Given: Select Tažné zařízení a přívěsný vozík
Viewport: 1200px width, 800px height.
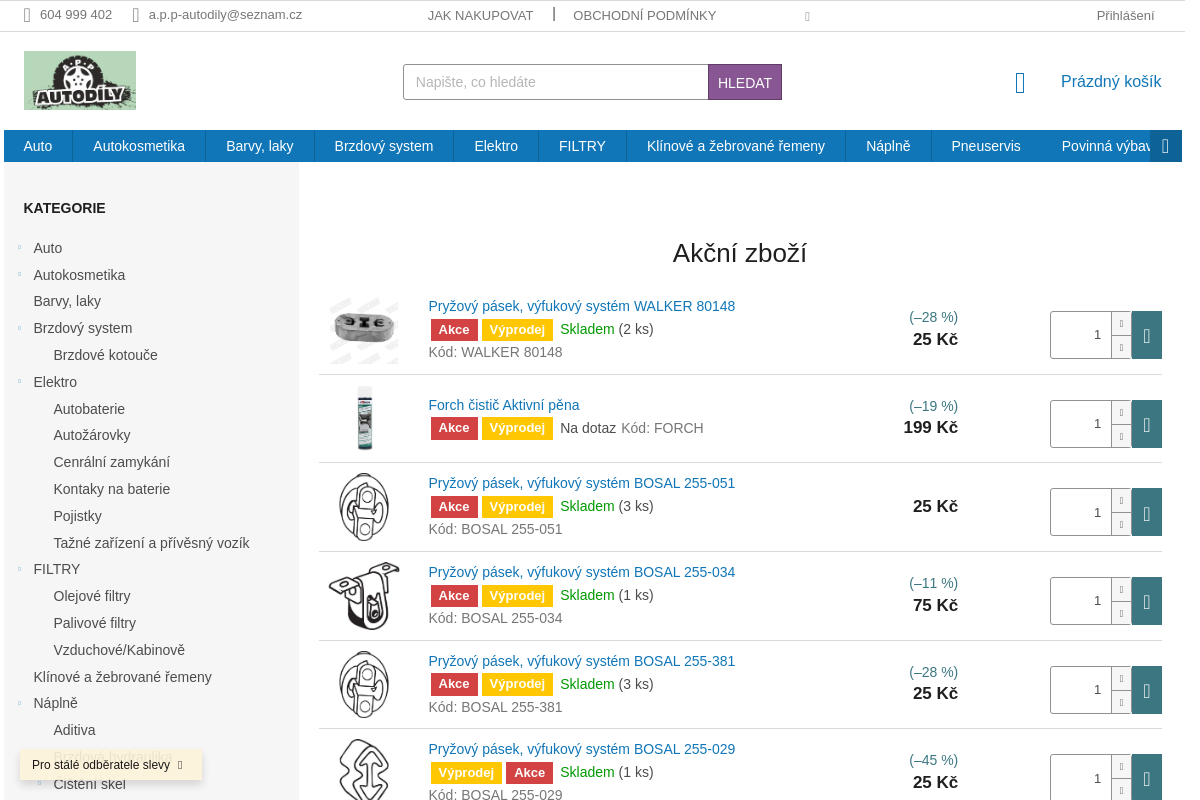Looking at the screenshot, I should tap(151, 543).
